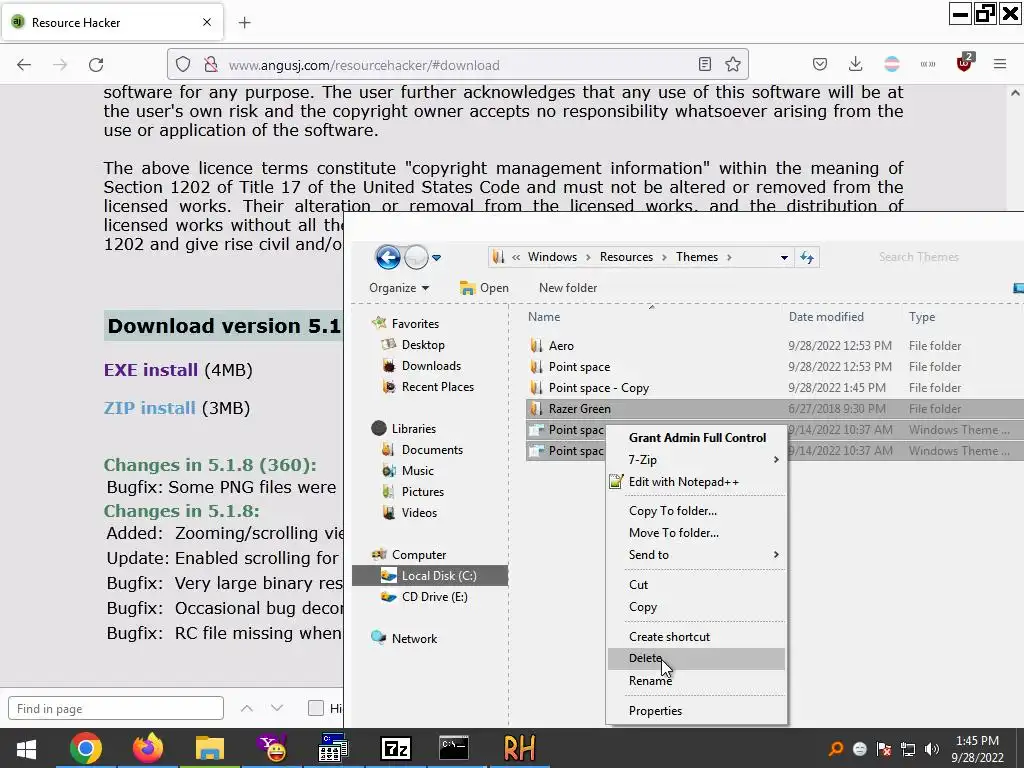Image resolution: width=1024 pixels, height=768 pixels.
Task: Open the Firefox hamburger menu
Action: click(x=1000, y=64)
